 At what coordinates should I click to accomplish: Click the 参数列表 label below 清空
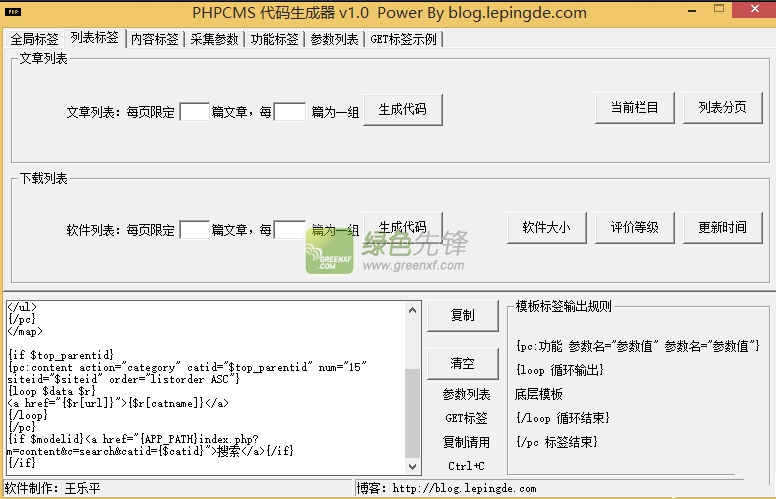click(x=466, y=394)
